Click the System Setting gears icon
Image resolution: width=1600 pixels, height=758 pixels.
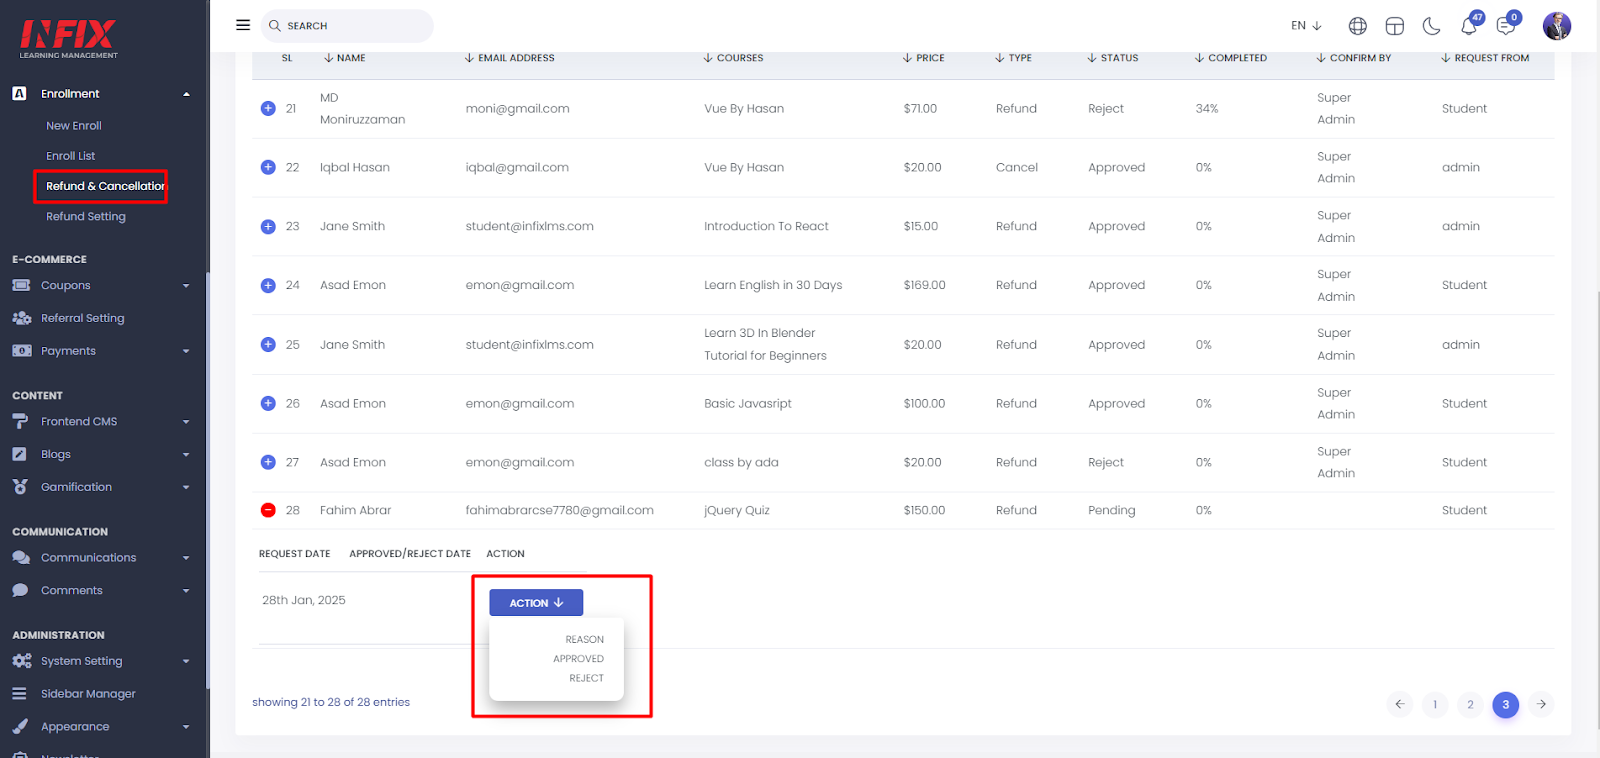pos(22,661)
